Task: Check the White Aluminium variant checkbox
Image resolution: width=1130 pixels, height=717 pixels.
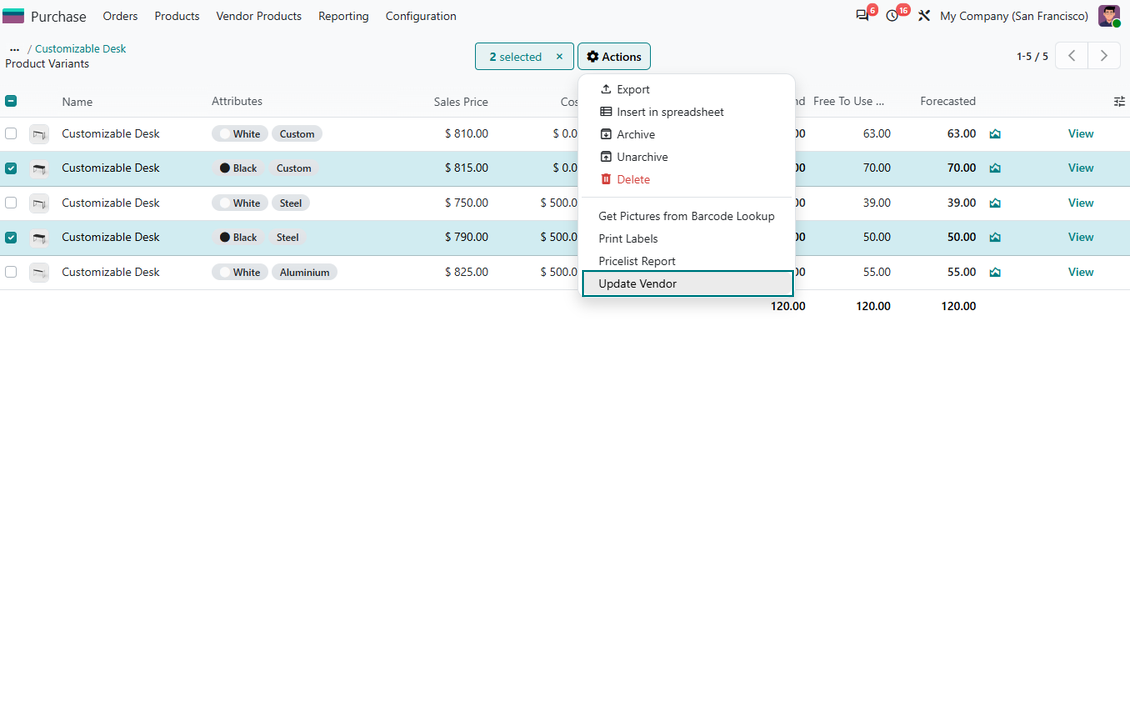Action: tap(11, 272)
